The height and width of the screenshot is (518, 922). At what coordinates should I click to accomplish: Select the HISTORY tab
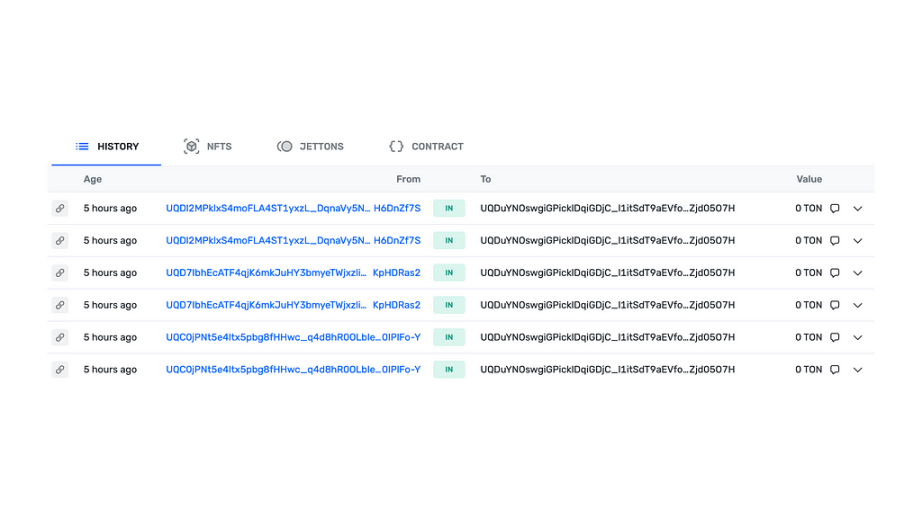pos(107,146)
